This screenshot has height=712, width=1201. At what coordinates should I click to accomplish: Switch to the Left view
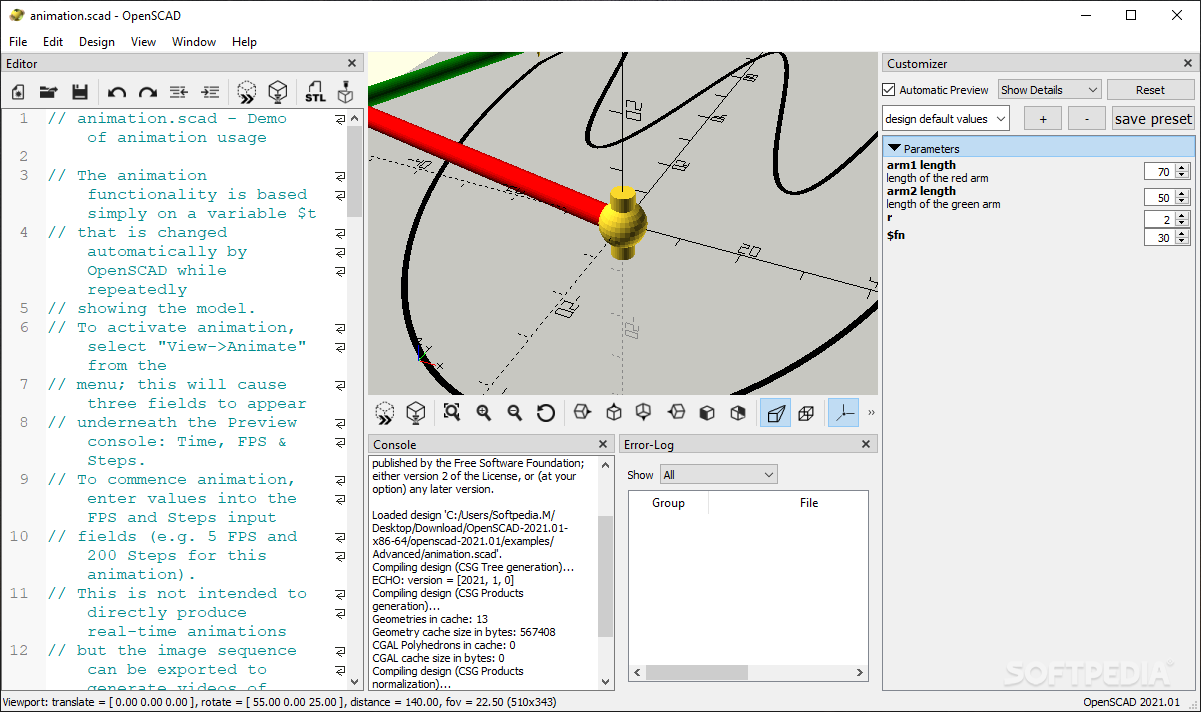coord(676,413)
